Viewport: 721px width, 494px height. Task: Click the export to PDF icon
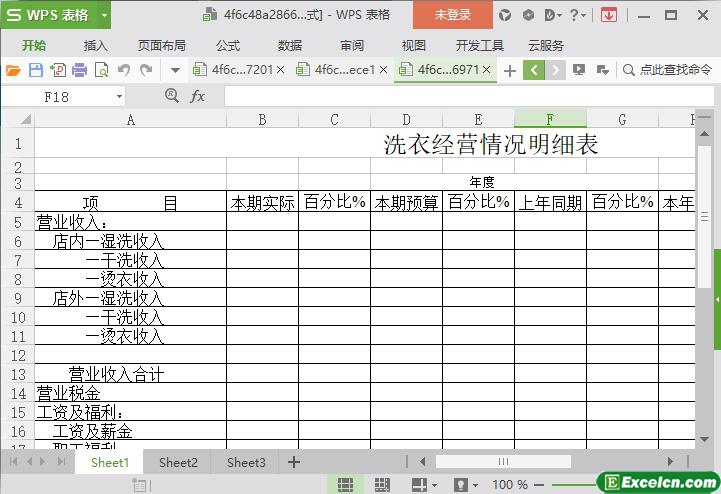58,70
